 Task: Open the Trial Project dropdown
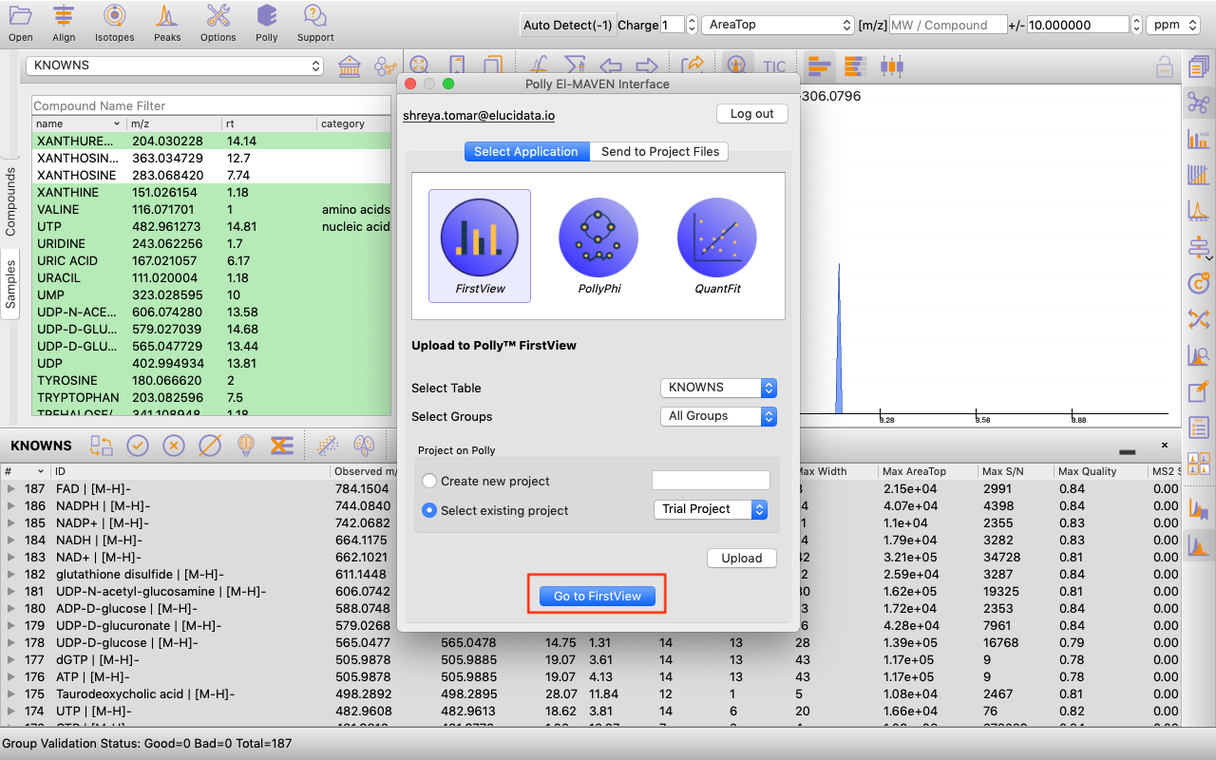[x=711, y=509]
